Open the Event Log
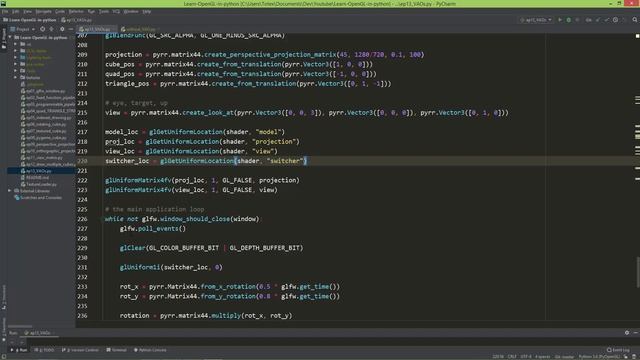The height and width of the screenshot is (360, 640). click(x=618, y=350)
